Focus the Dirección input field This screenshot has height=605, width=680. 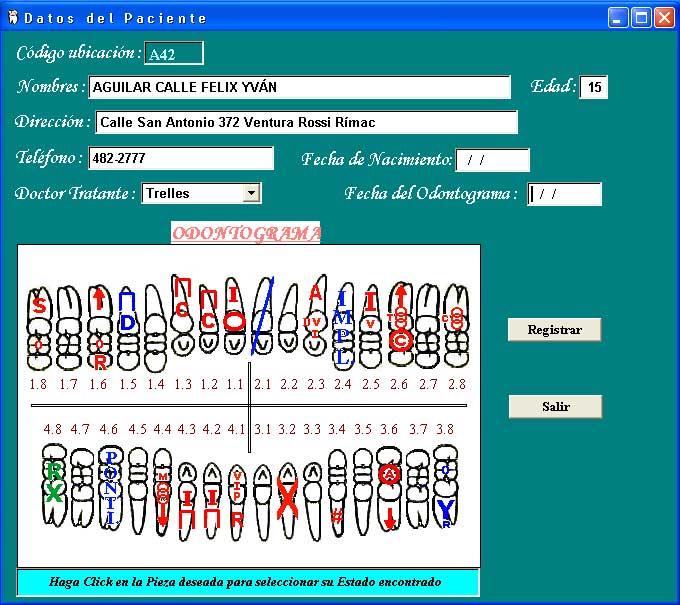point(306,122)
